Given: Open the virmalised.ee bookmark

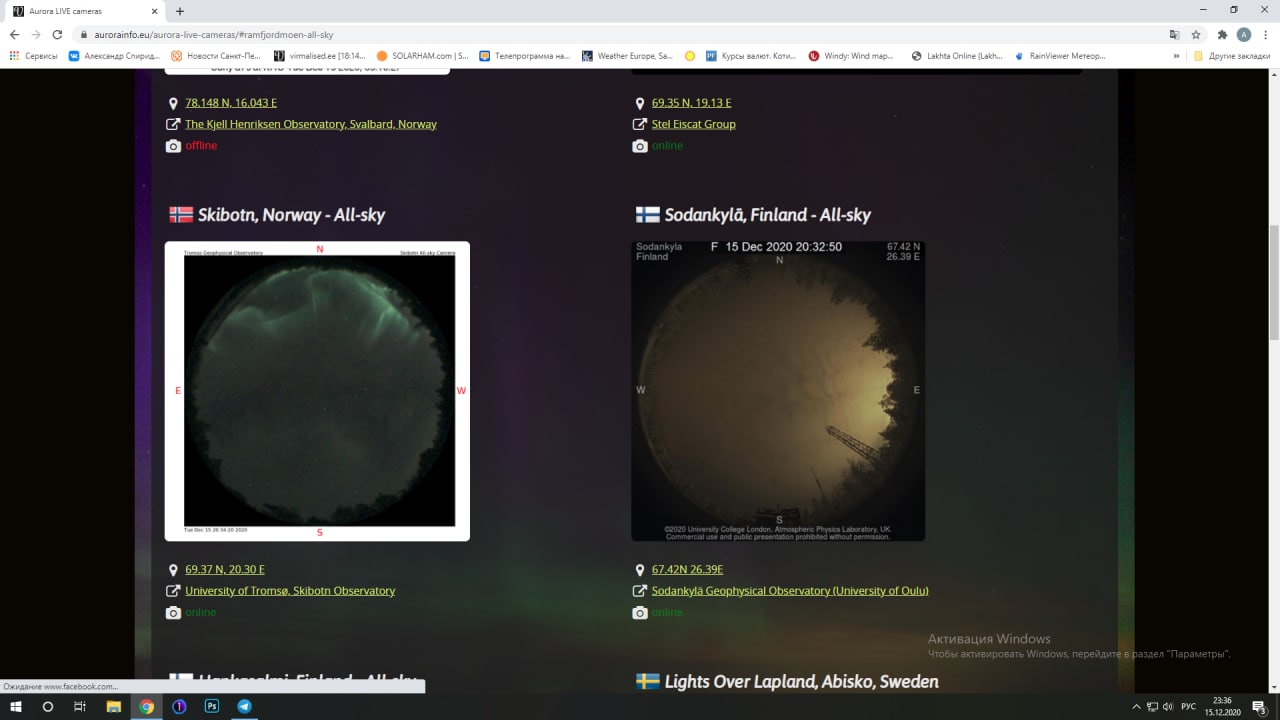Looking at the screenshot, I should 320,56.
